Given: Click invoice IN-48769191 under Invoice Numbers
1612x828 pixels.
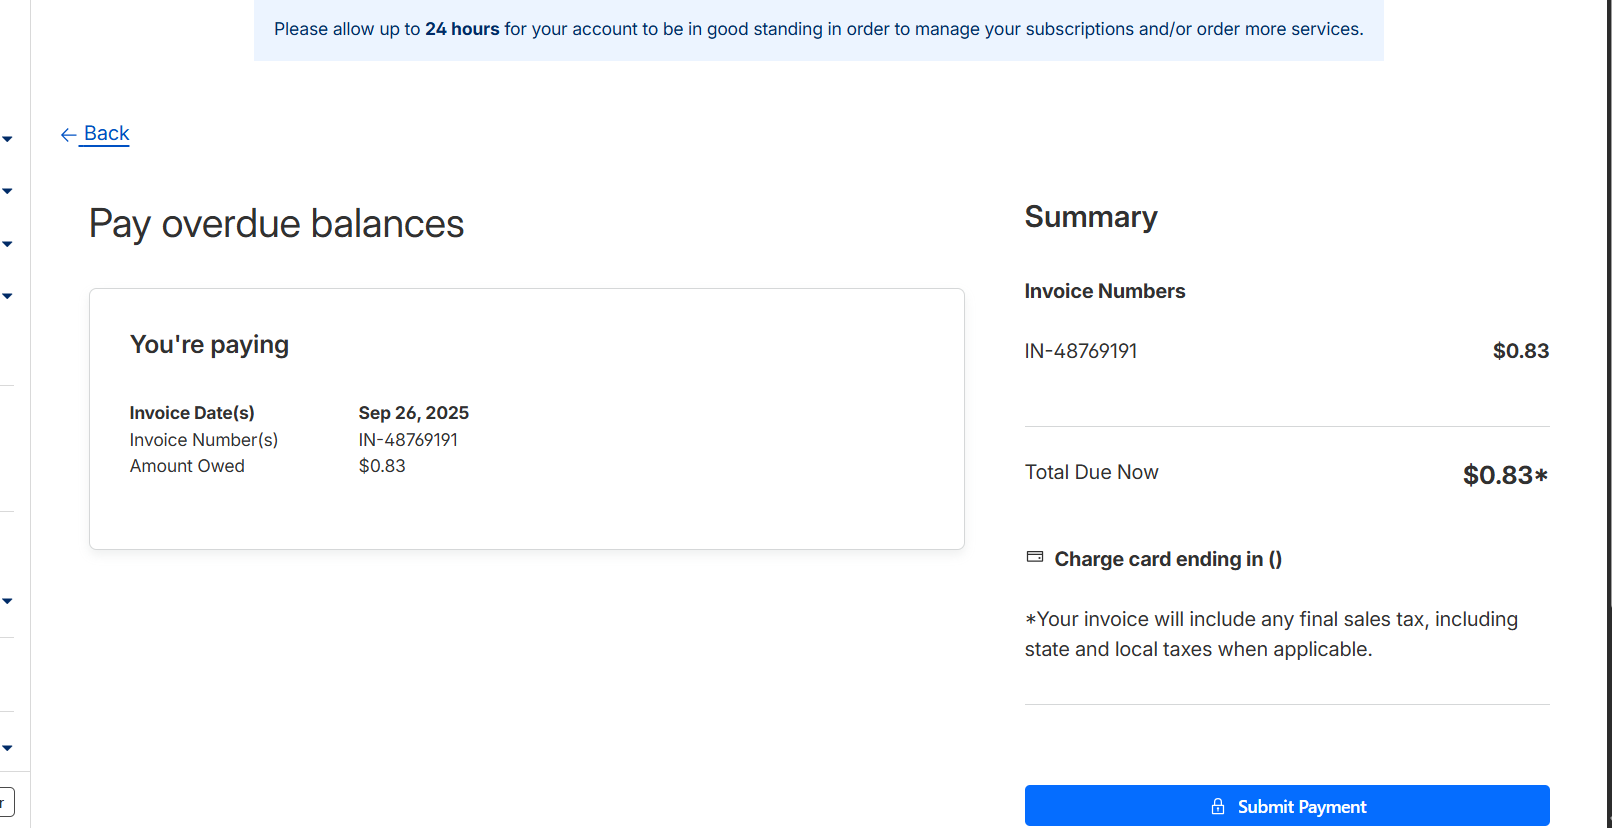Looking at the screenshot, I should coord(1080,351).
